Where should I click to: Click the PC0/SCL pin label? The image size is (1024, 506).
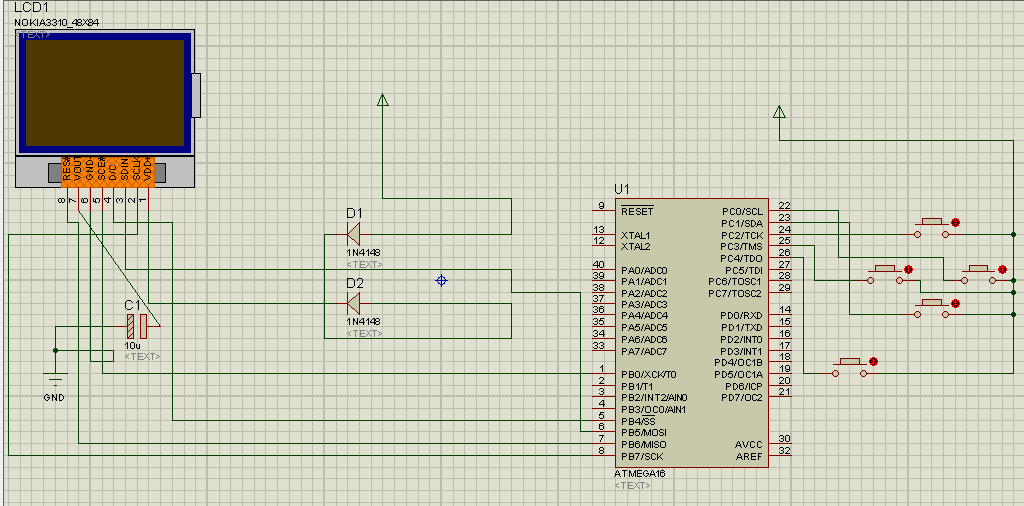click(742, 212)
